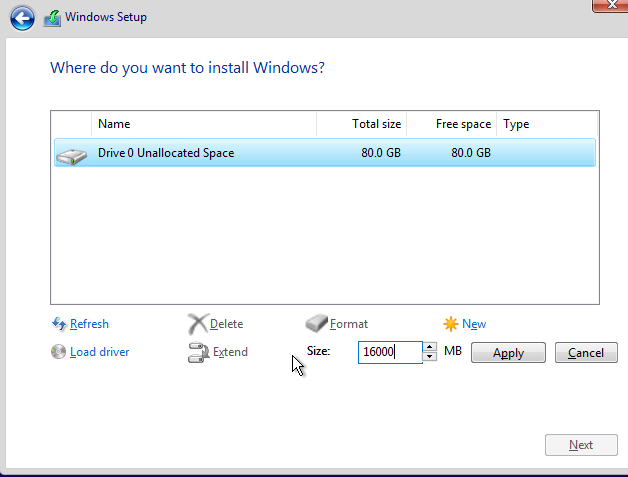Click the Delete partition link
The image size is (628, 477).
point(226,324)
